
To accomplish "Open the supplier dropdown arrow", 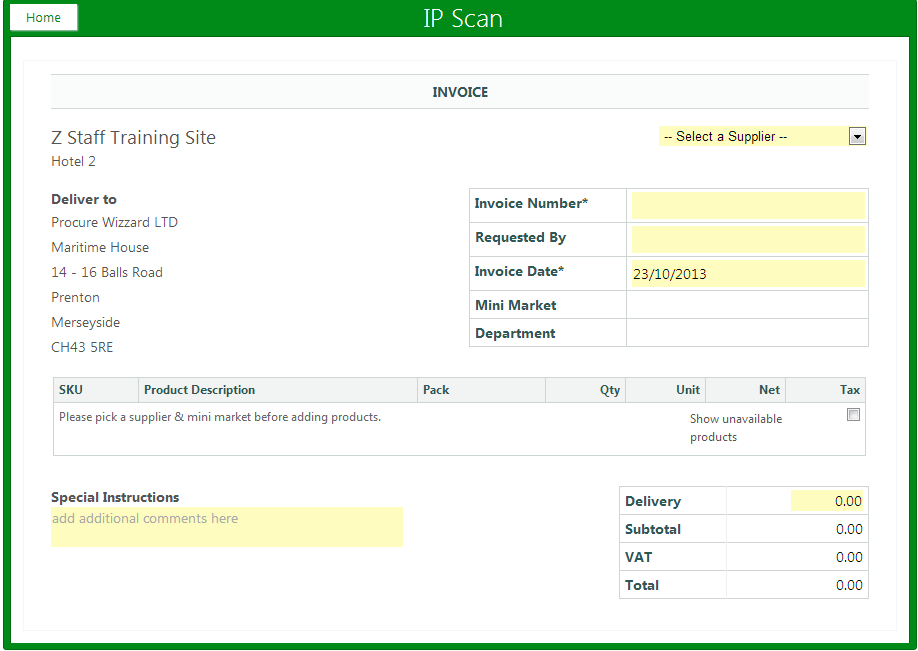I will [x=857, y=136].
